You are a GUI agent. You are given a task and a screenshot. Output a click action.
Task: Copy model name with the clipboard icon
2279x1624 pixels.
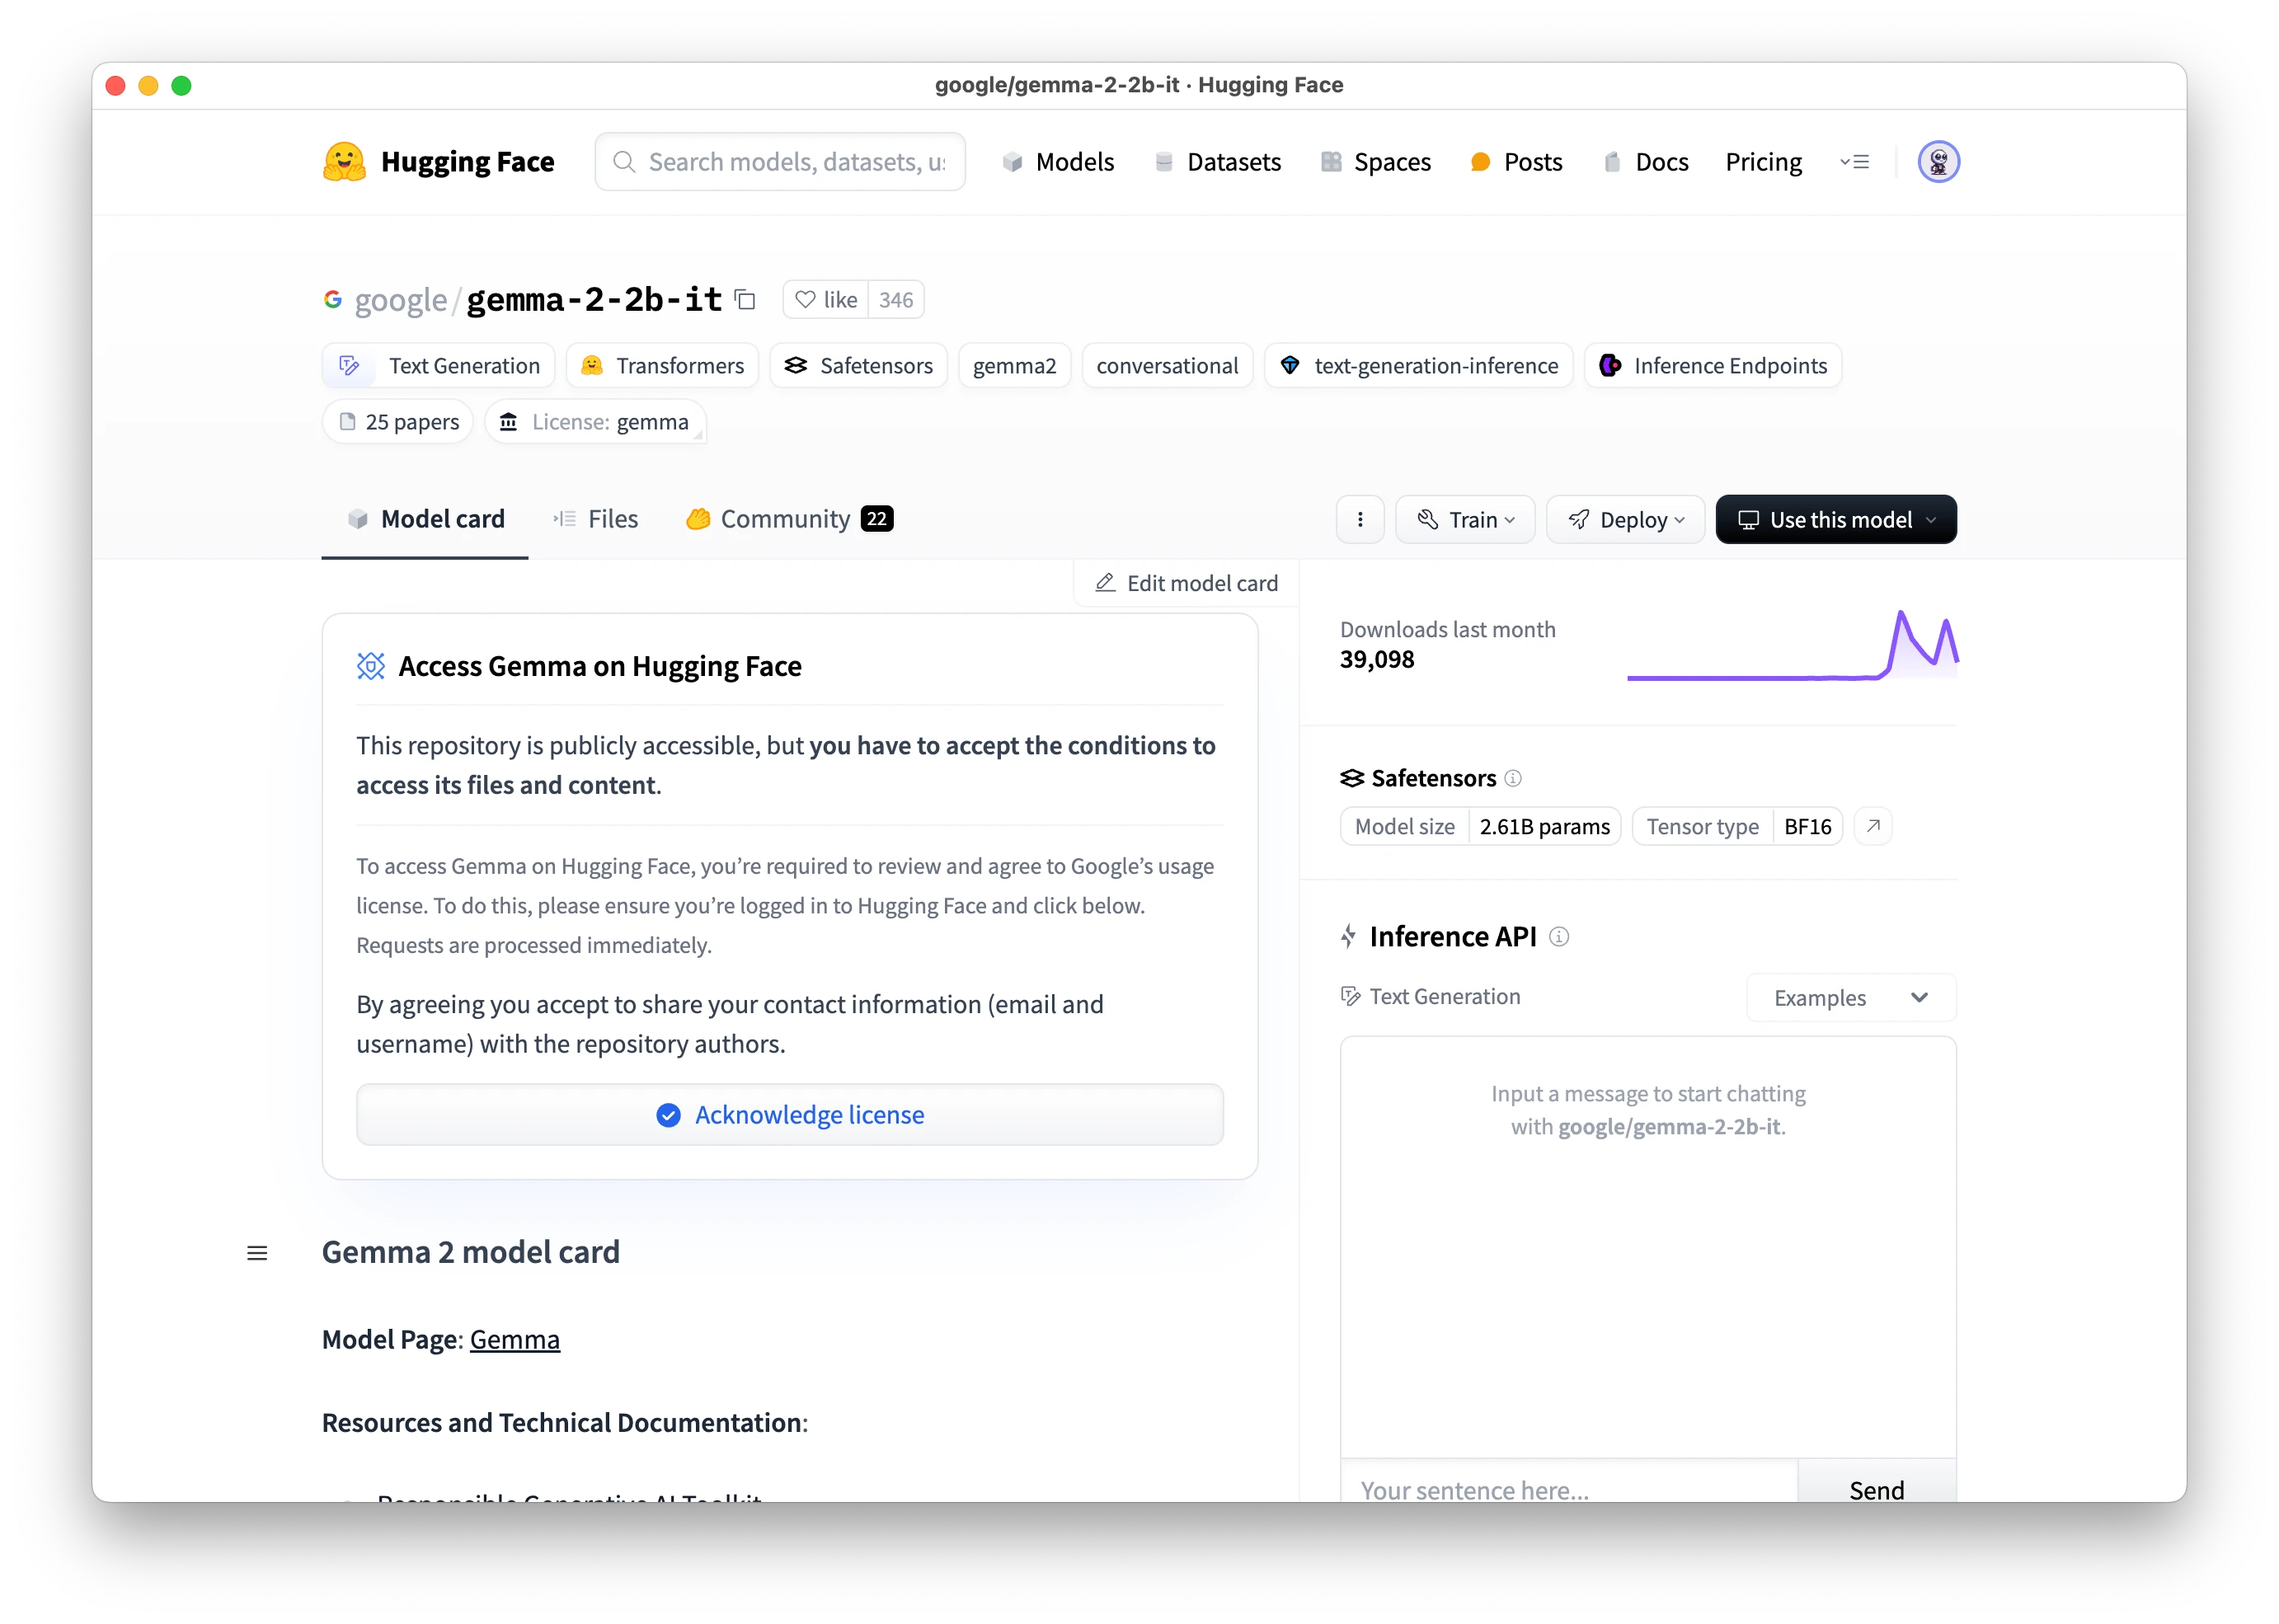745,299
